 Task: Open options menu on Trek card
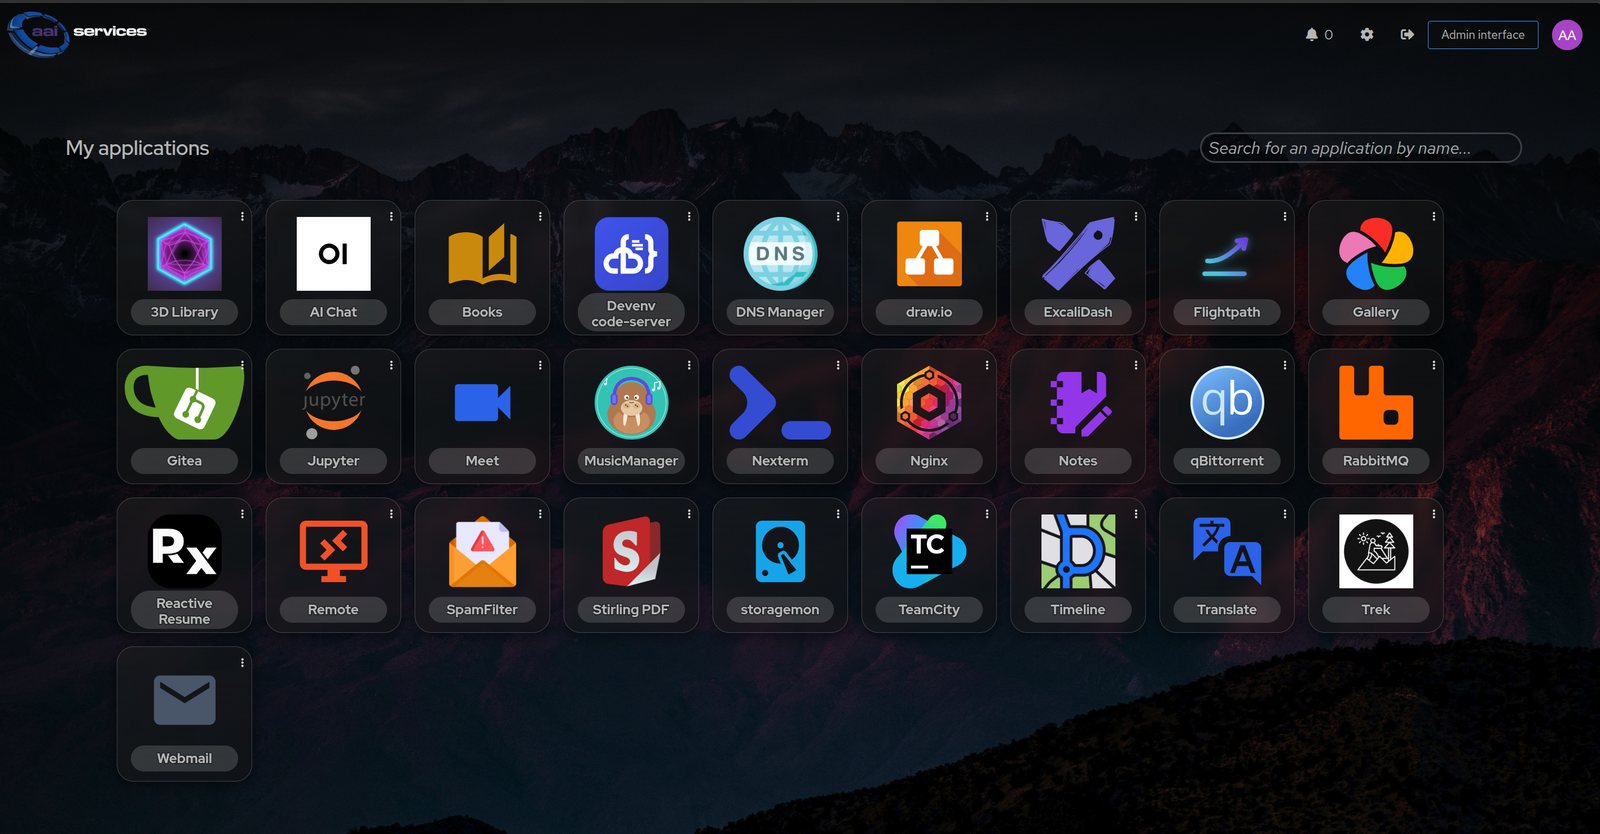1434,514
